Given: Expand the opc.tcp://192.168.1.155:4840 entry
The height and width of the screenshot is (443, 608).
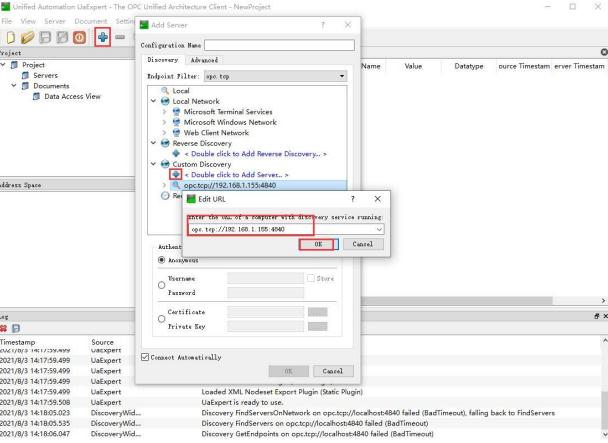Looking at the screenshot, I should 164,185.
